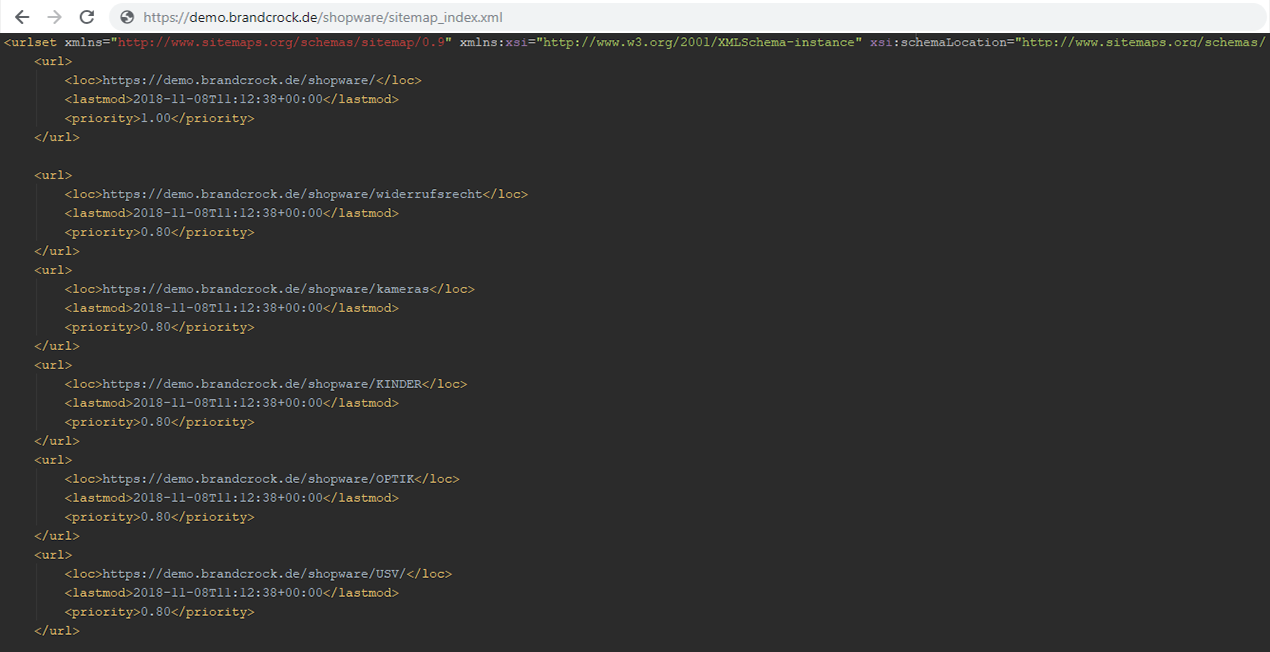1270x652 pixels.
Task: Click priority 0.80 under USV/ URL
Action: (x=157, y=612)
